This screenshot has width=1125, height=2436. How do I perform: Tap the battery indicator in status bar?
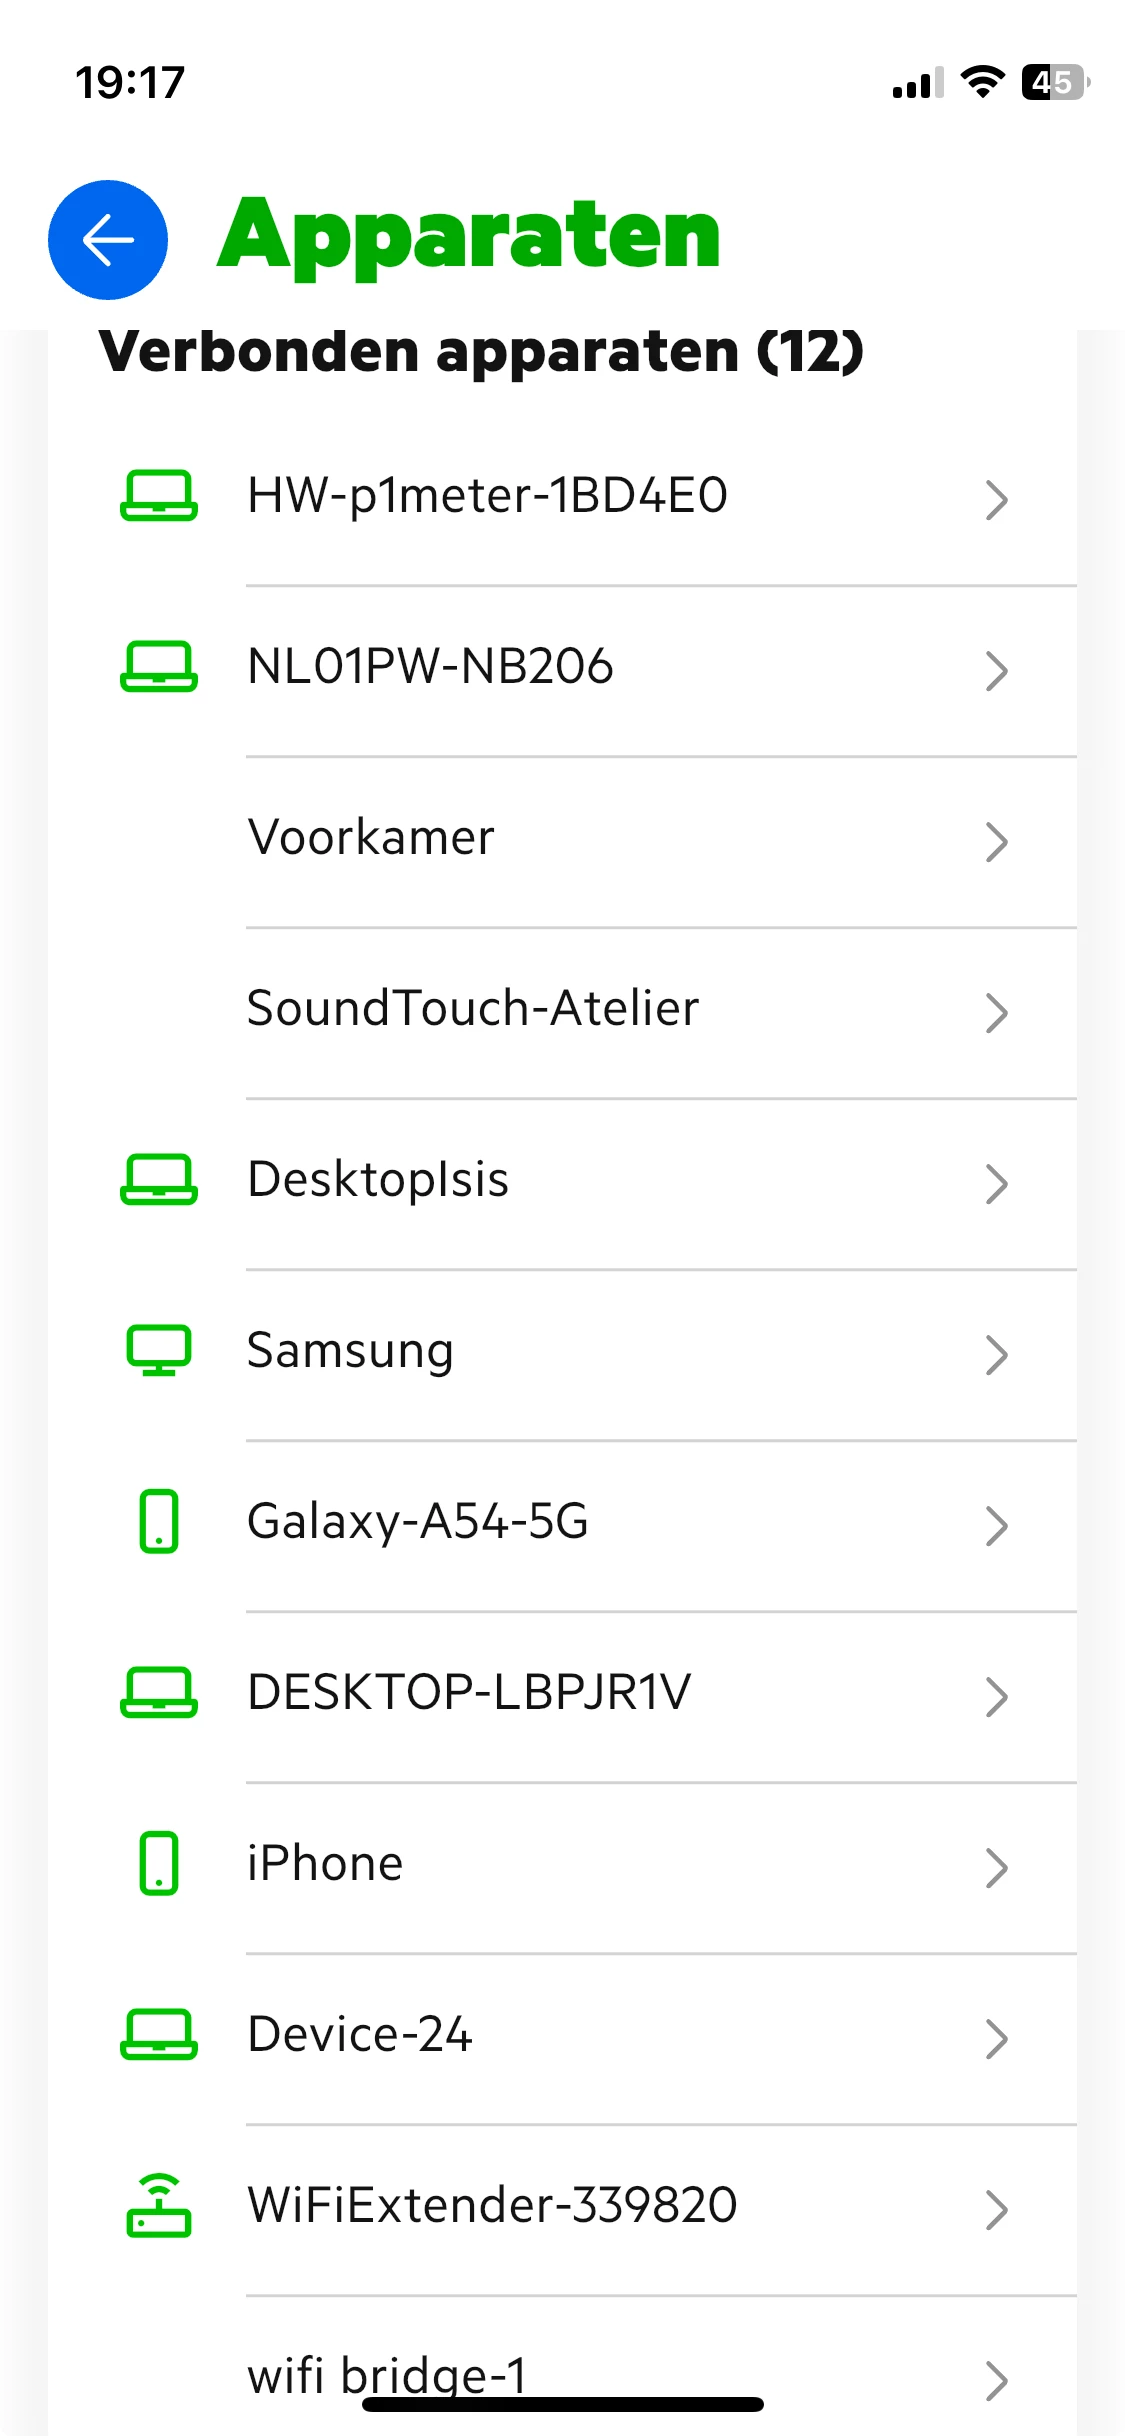pyautogui.click(x=1054, y=82)
